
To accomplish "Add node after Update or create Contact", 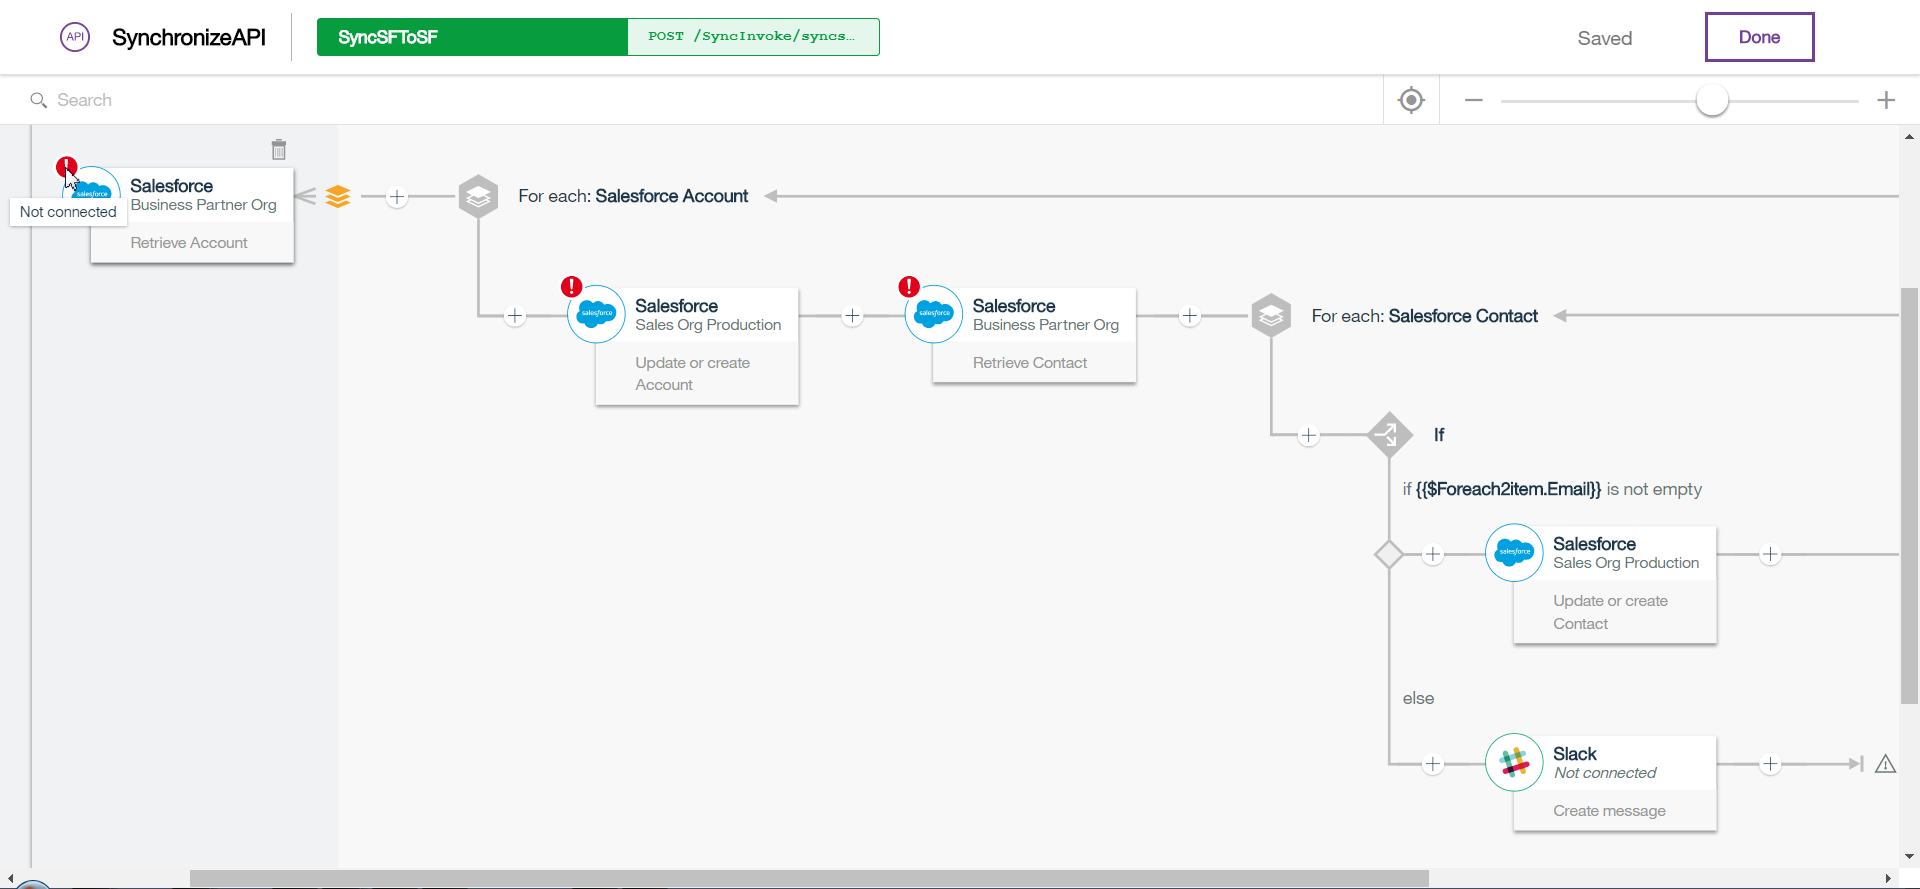I will coord(1770,554).
